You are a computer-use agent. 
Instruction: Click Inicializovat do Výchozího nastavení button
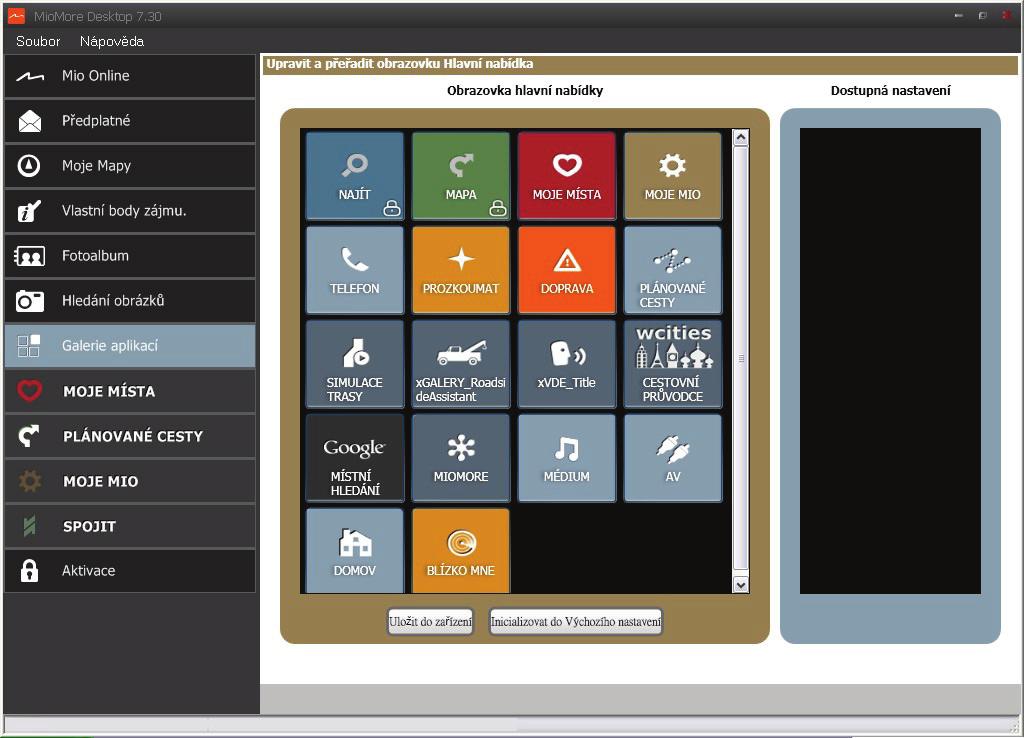pos(576,622)
